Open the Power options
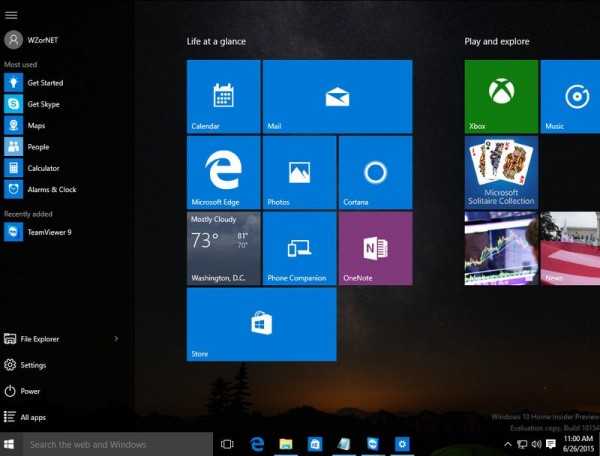The height and width of the screenshot is (456, 600). click(22, 391)
